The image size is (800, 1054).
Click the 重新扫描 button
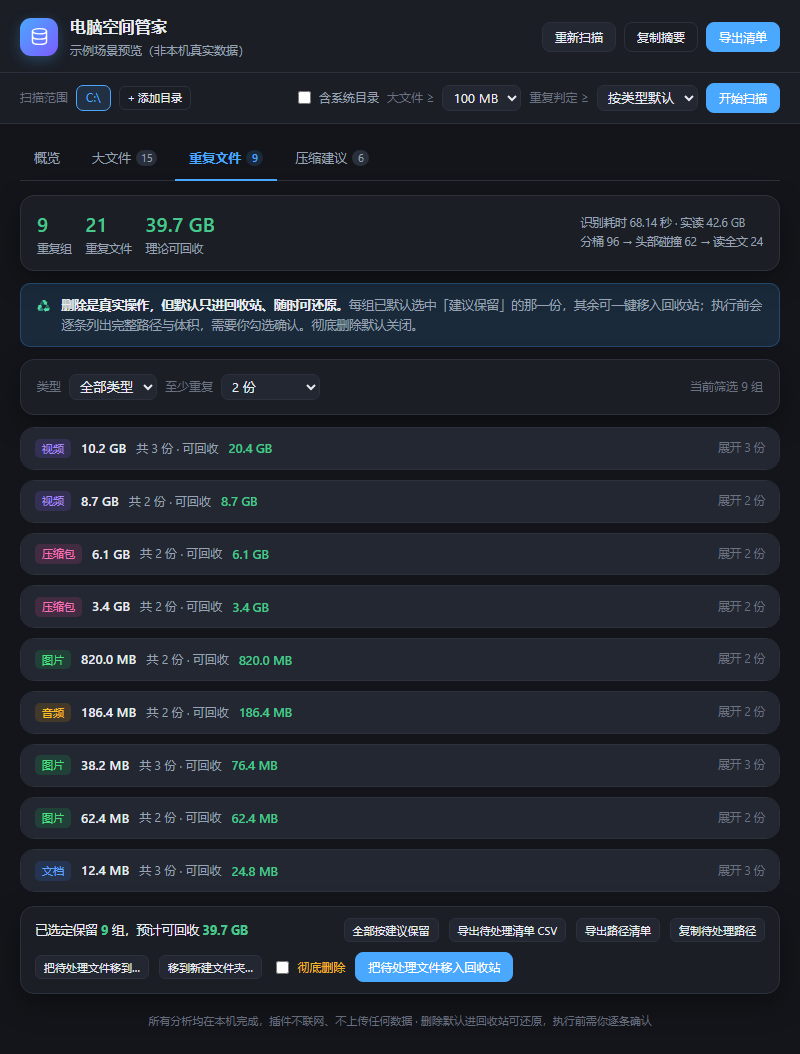pos(579,37)
